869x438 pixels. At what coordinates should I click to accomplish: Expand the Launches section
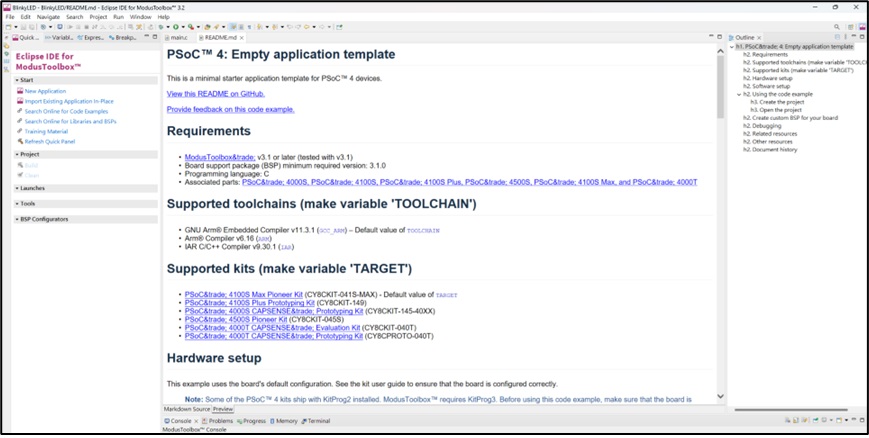pos(17,187)
